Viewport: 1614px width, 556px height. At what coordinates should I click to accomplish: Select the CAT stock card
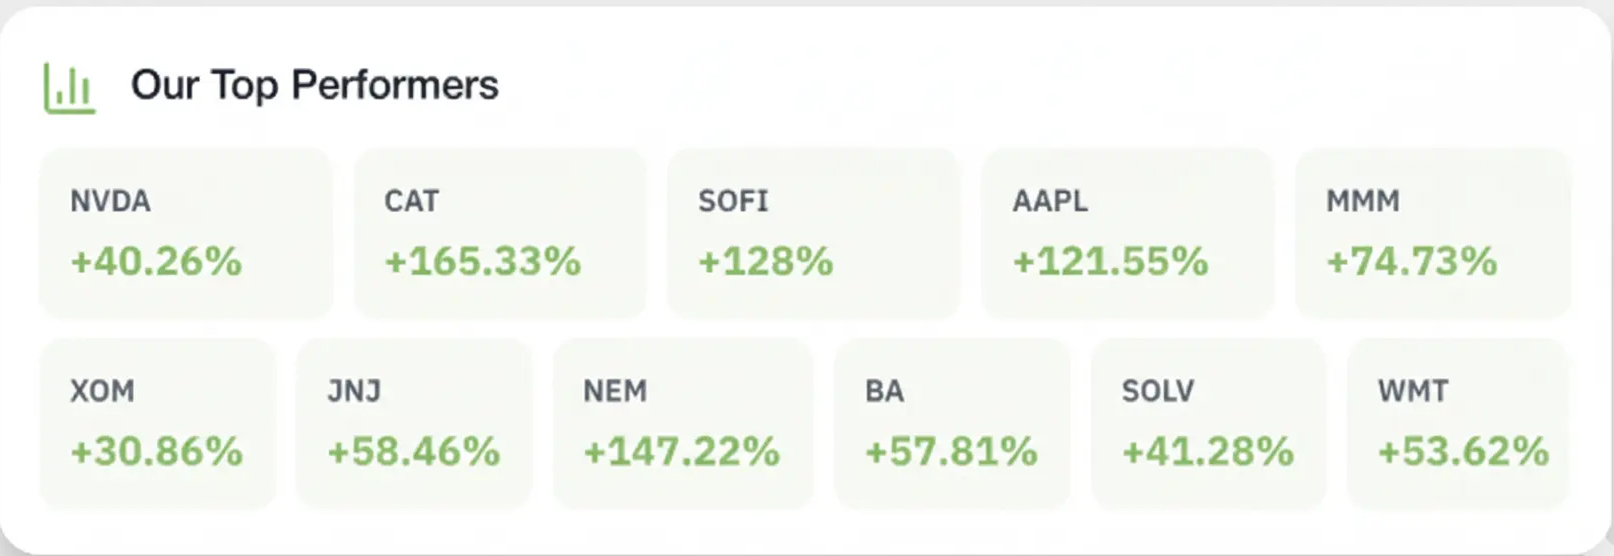coord(500,232)
